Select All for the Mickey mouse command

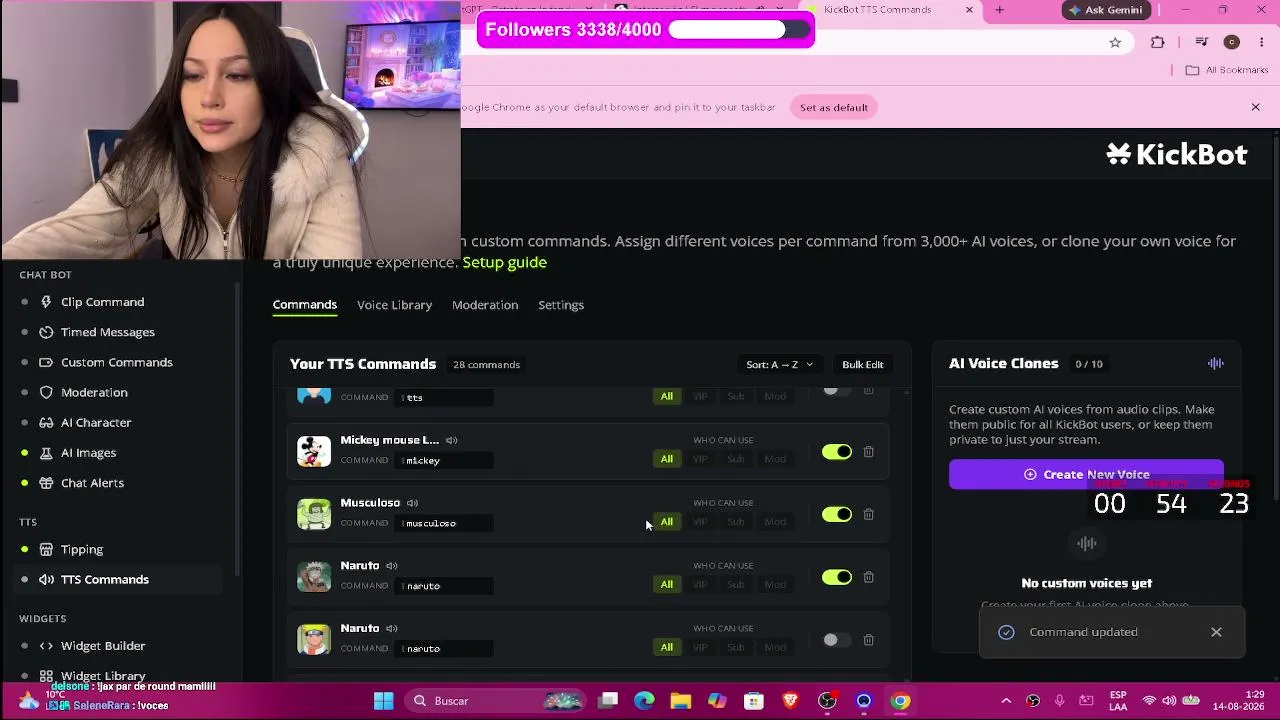(666, 459)
